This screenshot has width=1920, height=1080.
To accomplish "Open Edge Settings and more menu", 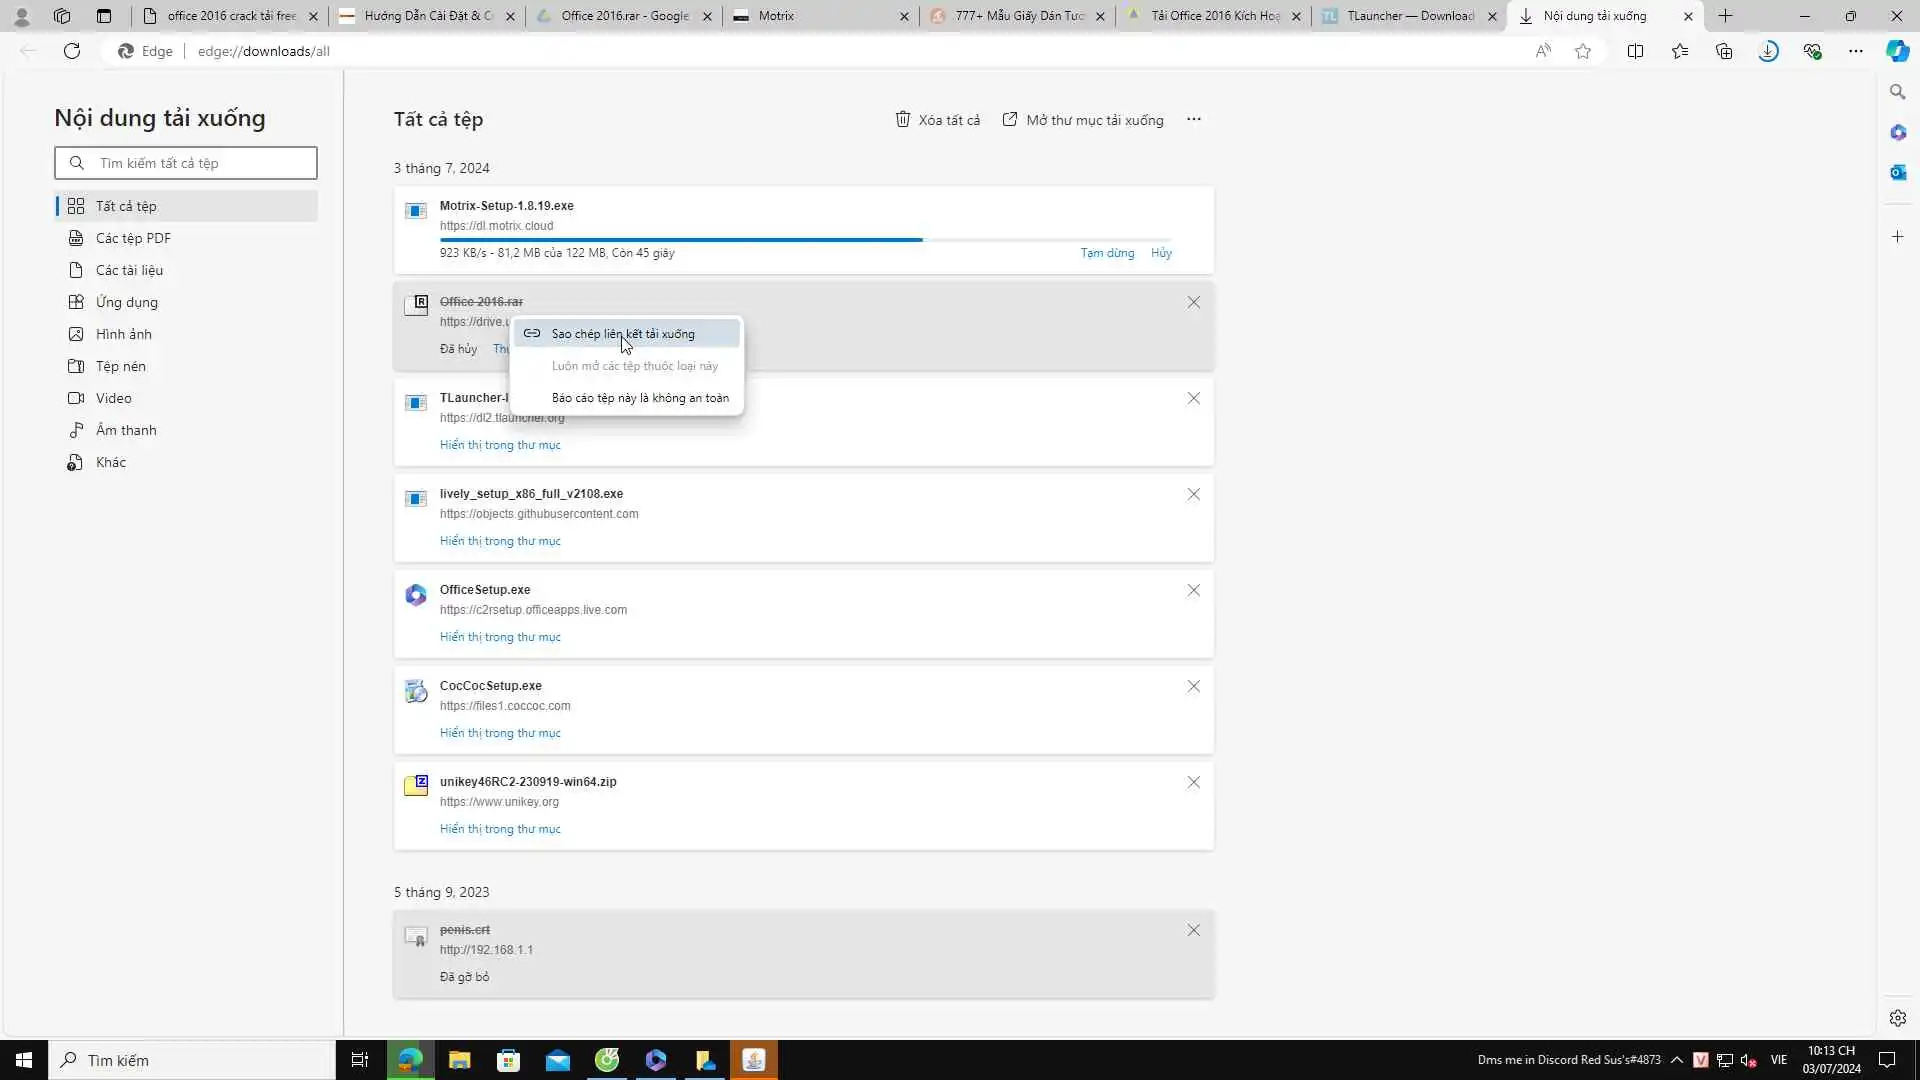I will point(1855,51).
